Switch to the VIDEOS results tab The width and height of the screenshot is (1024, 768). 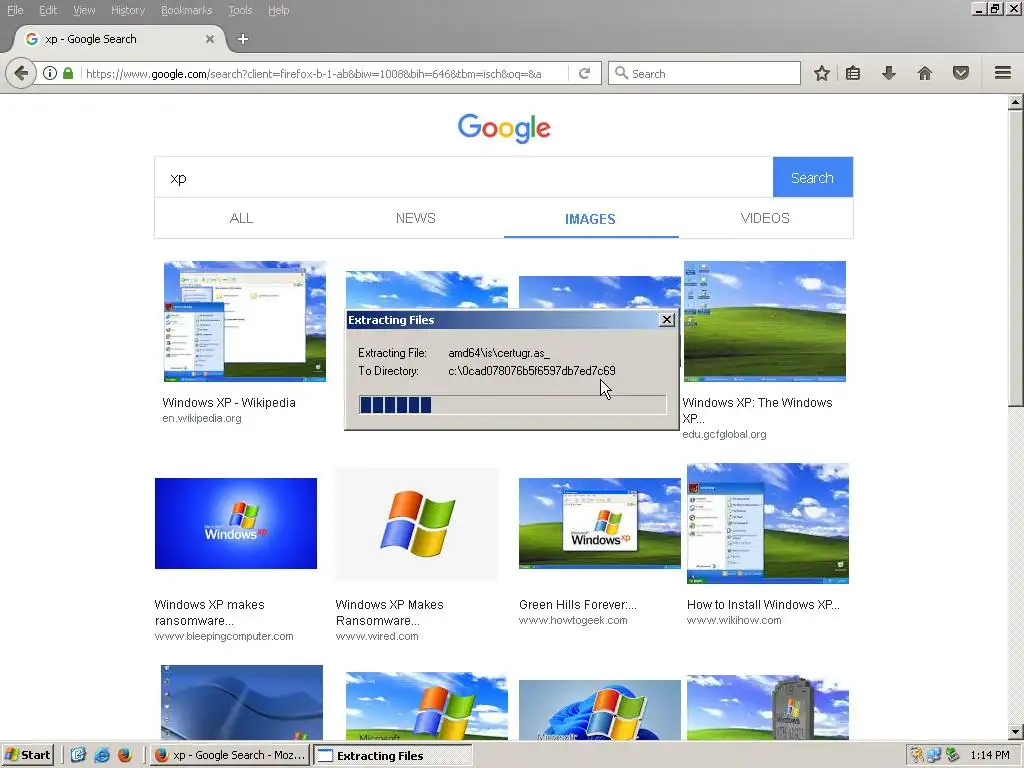click(765, 218)
